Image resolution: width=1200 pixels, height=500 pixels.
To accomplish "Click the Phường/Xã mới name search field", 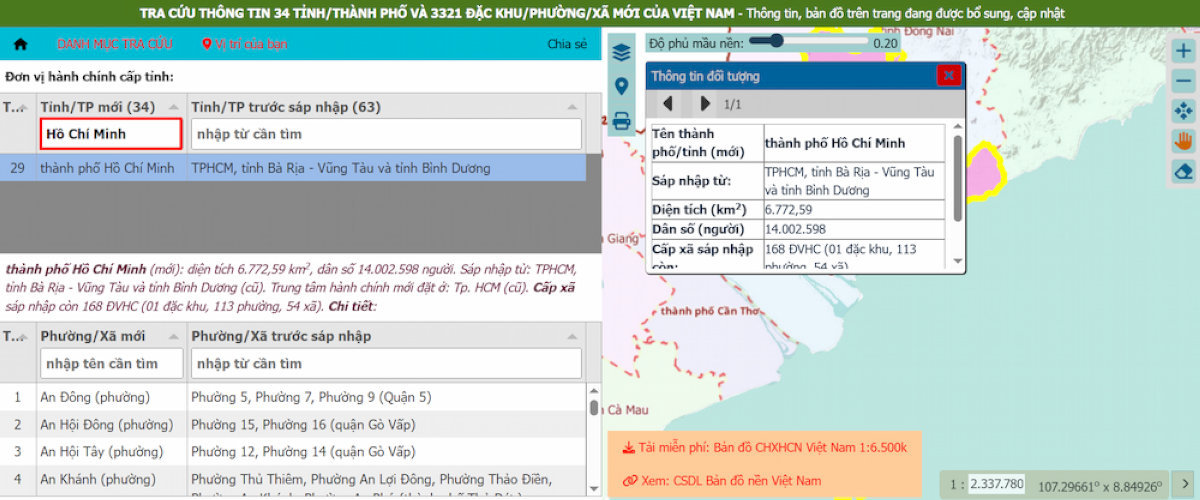I will 112,363.
